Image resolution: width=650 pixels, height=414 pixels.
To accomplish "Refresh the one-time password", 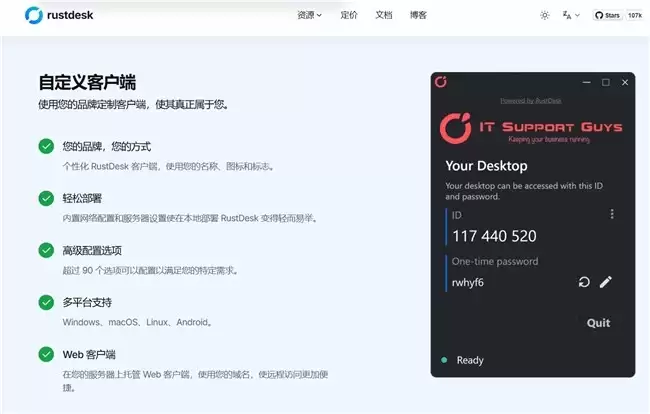I will (584, 283).
